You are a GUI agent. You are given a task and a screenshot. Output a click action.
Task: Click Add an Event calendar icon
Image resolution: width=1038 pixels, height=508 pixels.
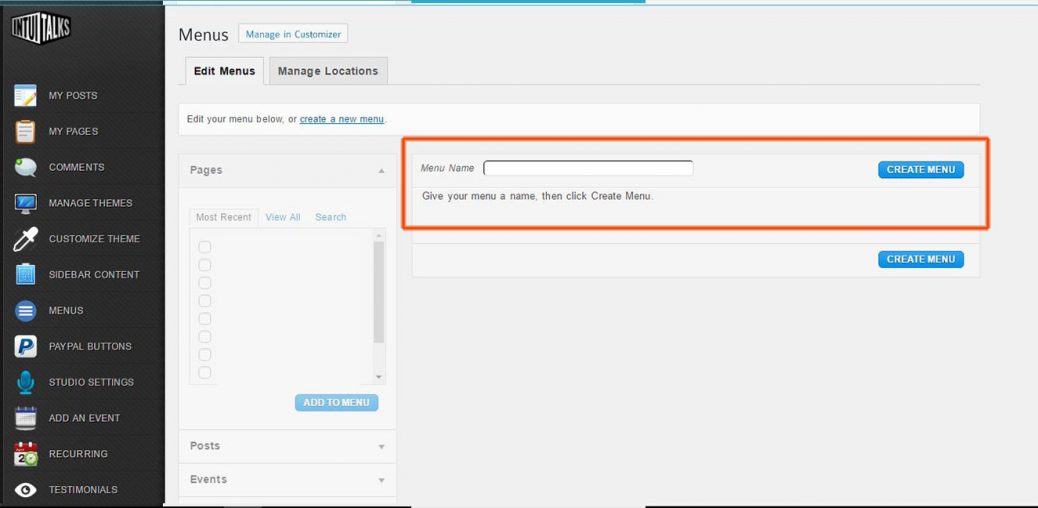(26, 418)
